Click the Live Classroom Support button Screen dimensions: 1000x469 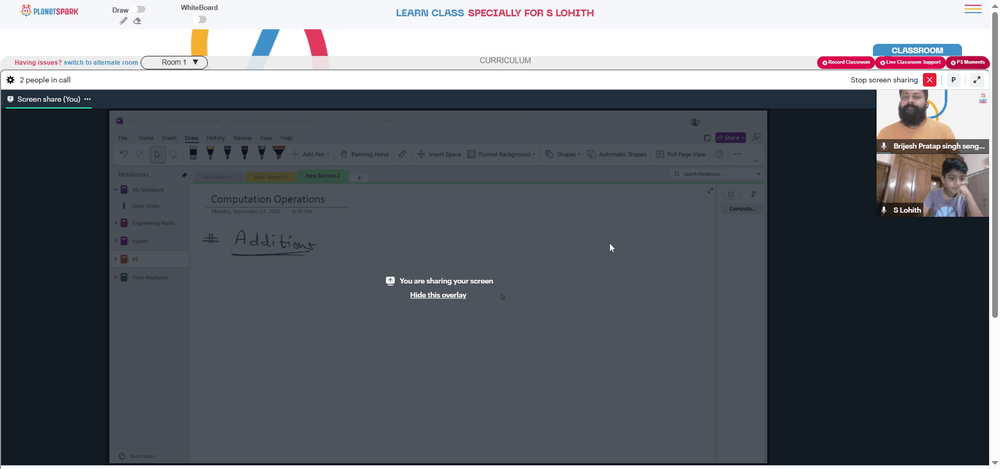pyautogui.click(x=910, y=63)
